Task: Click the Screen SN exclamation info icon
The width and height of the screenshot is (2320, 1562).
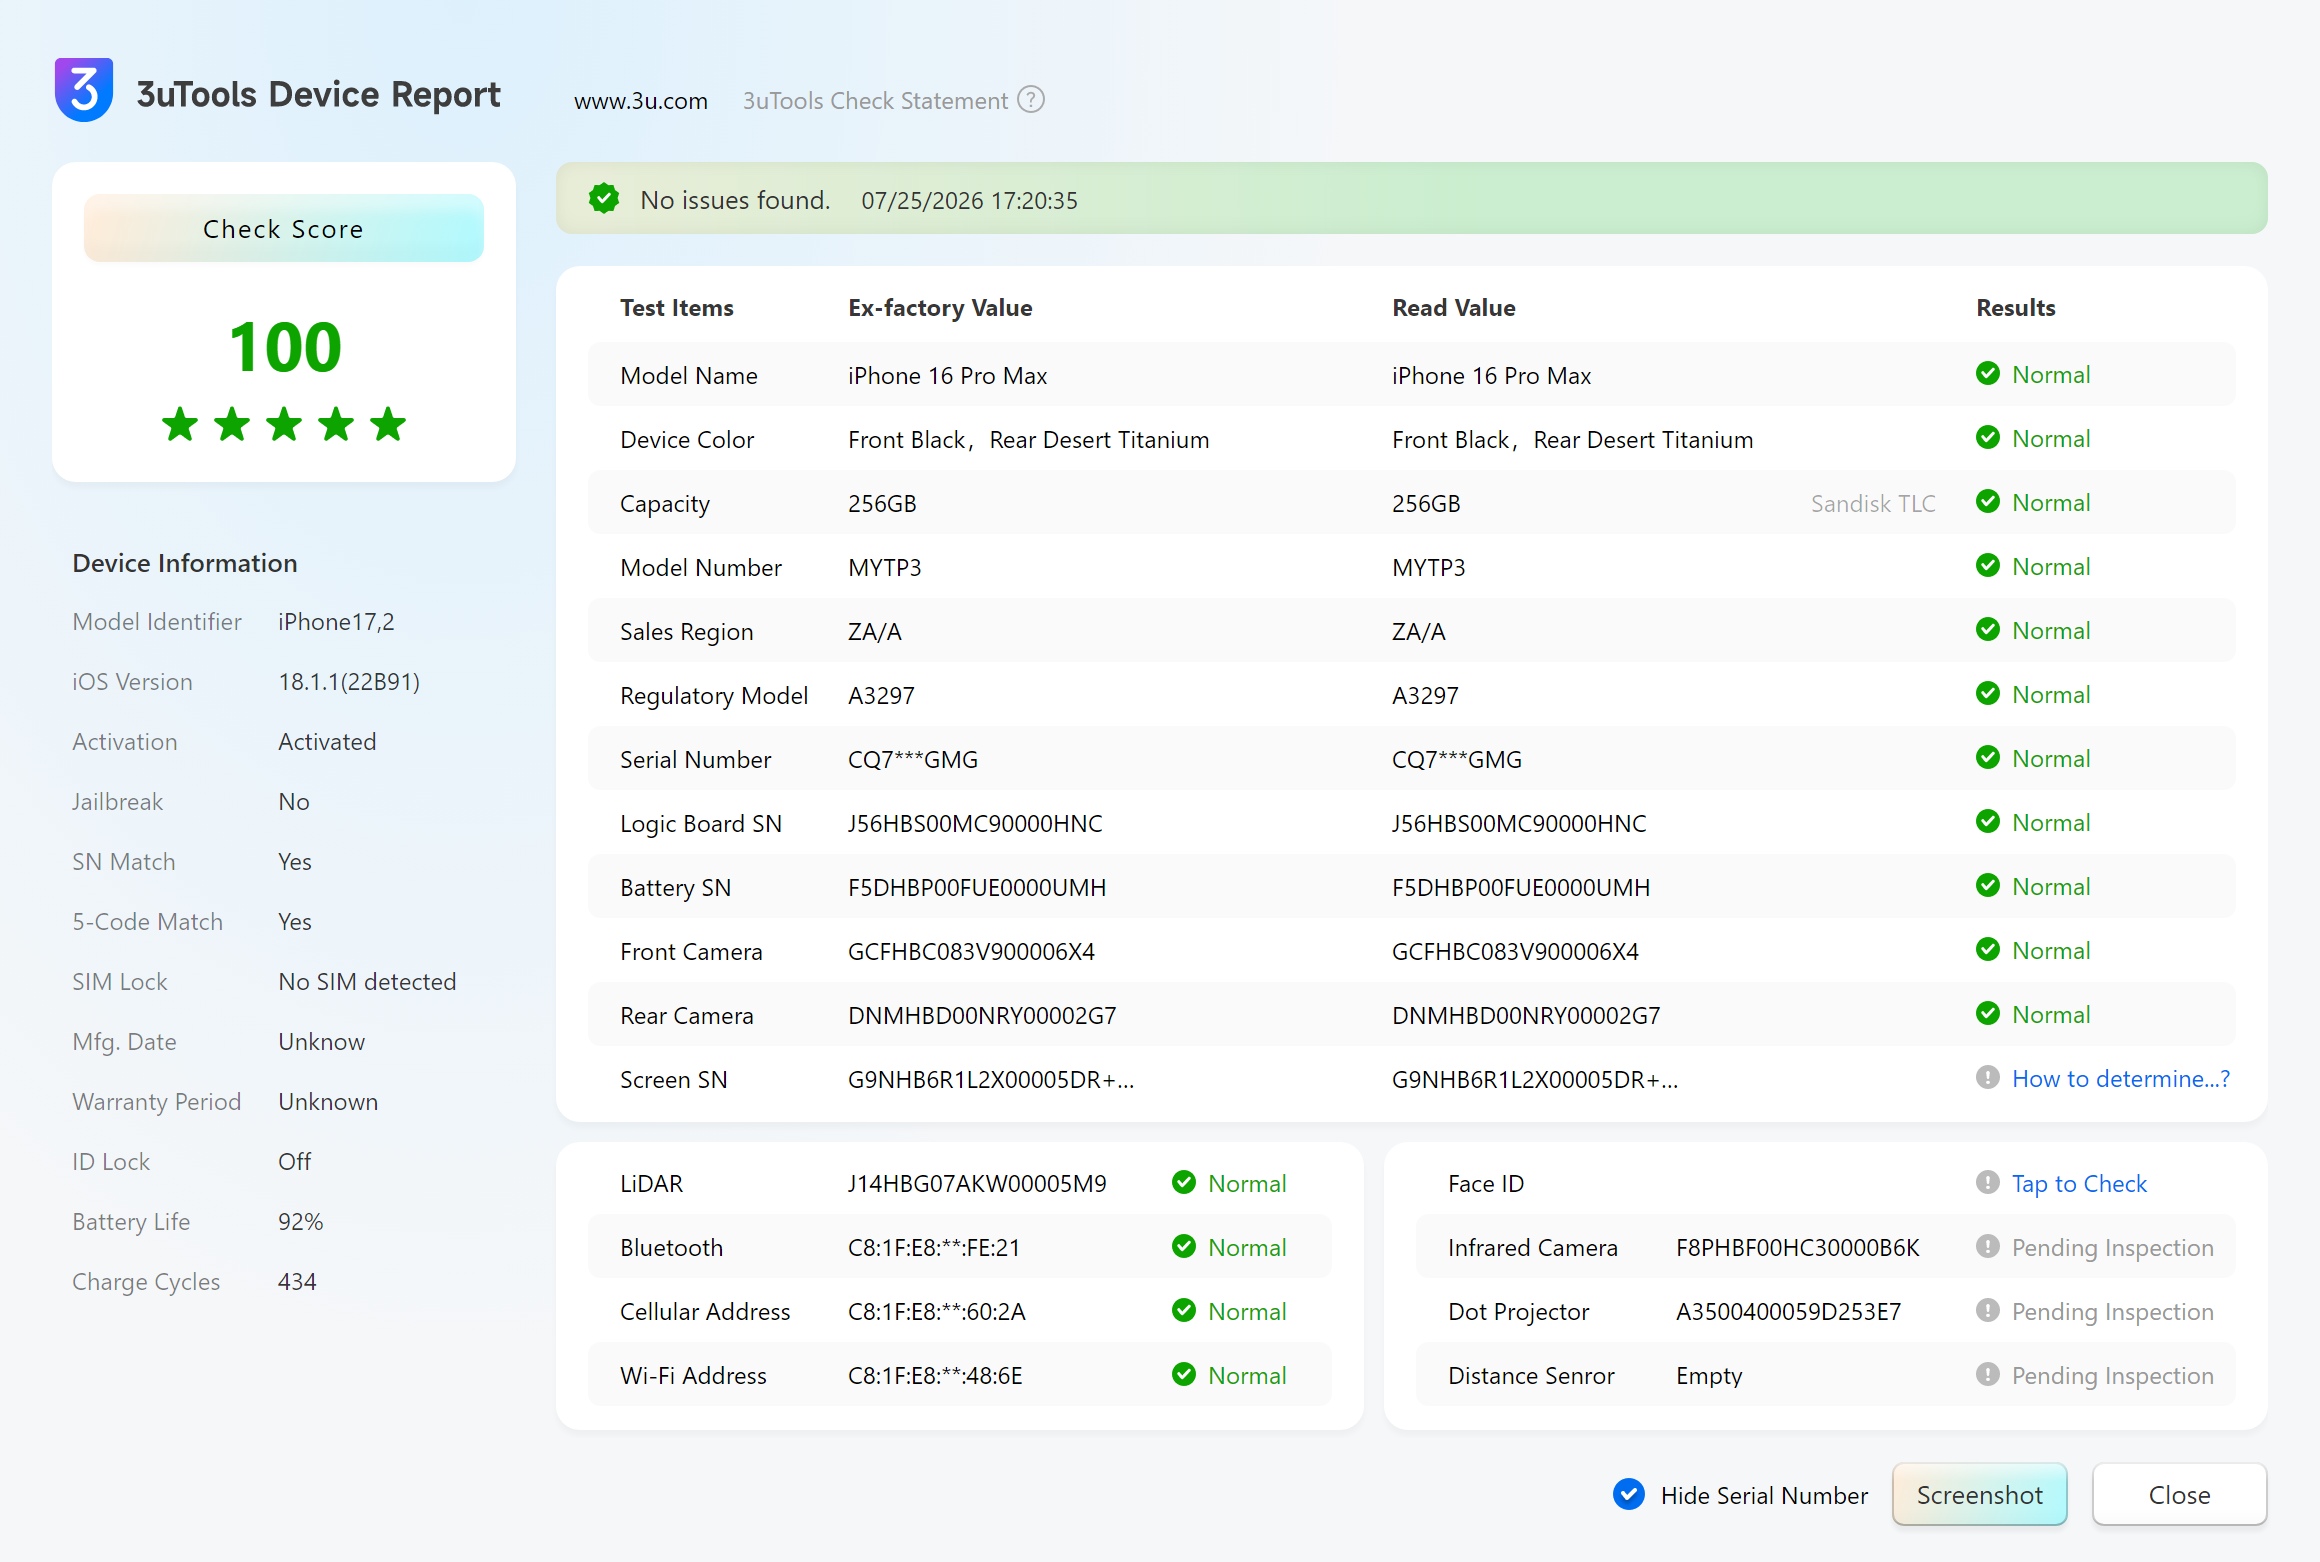Action: pos(1988,1077)
